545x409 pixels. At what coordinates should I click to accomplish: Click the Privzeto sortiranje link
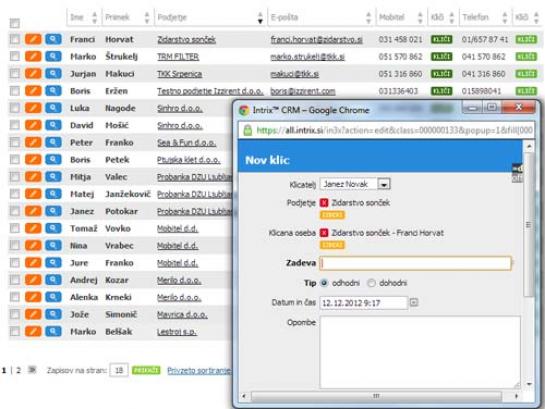click(x=199, y=370)
